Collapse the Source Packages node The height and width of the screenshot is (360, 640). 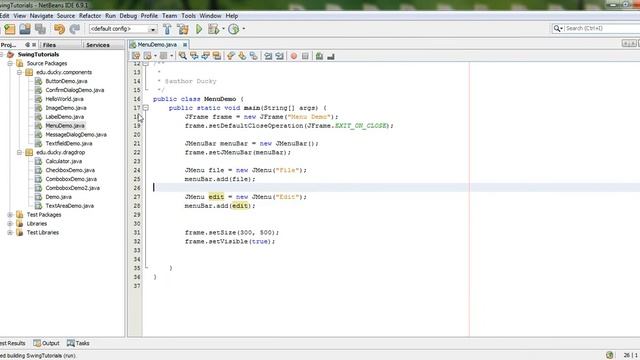(x=10, y=63)
